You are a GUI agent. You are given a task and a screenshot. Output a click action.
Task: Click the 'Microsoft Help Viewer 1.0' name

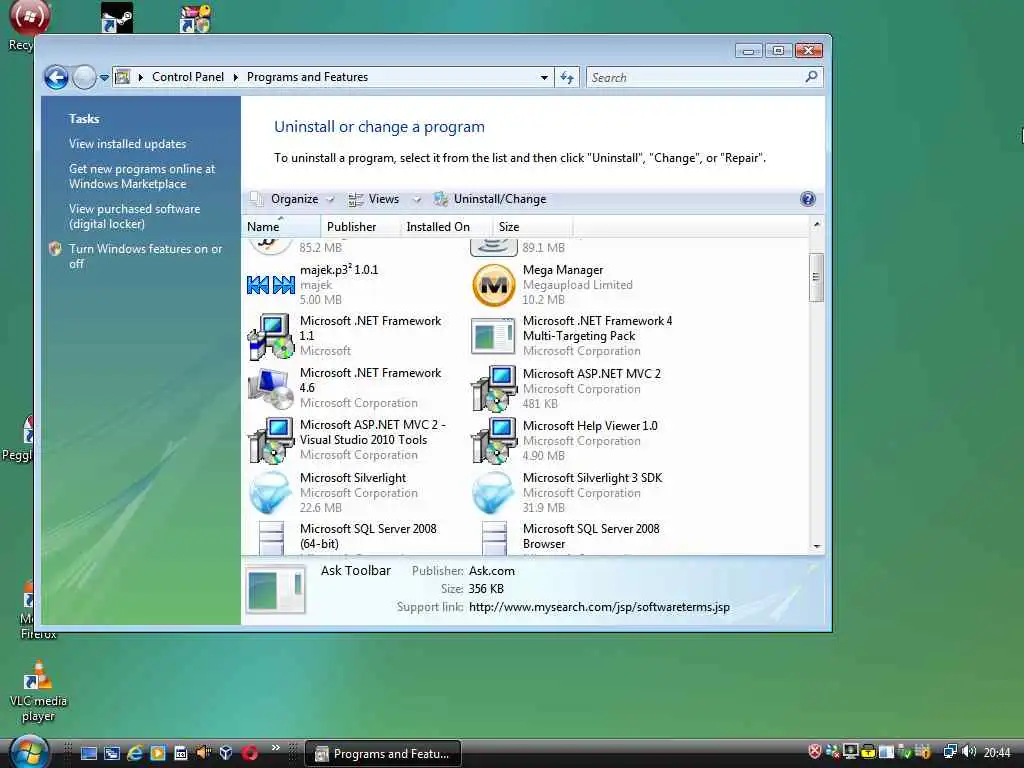[x=590, y=426]
